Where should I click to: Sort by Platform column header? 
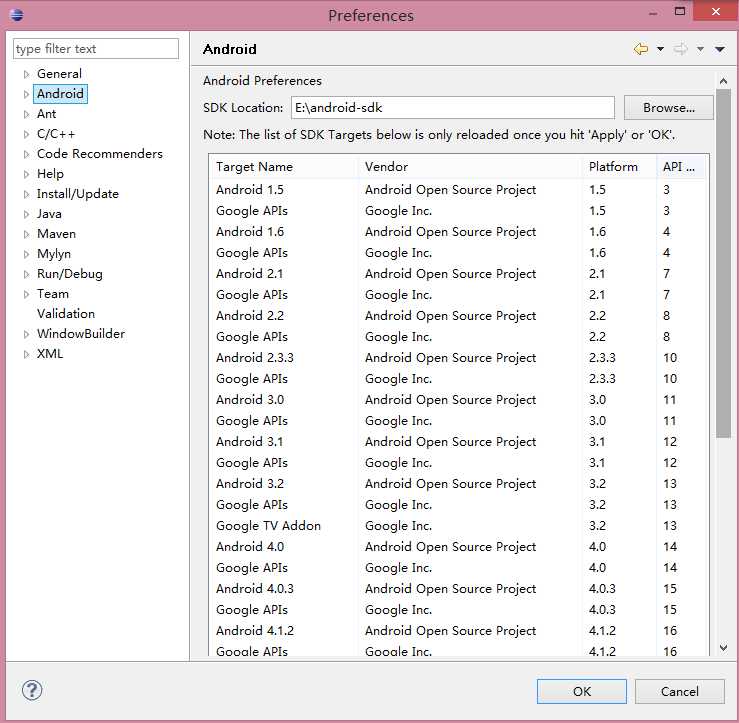coord(619,167)
